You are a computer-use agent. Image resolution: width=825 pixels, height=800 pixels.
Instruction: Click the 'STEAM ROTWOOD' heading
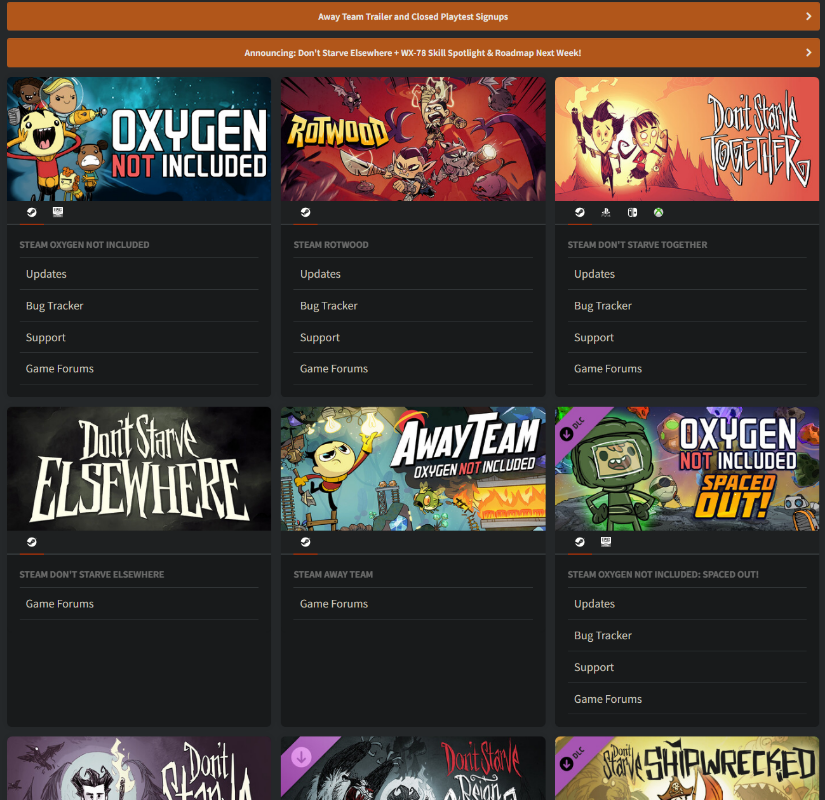coord(331,245)
